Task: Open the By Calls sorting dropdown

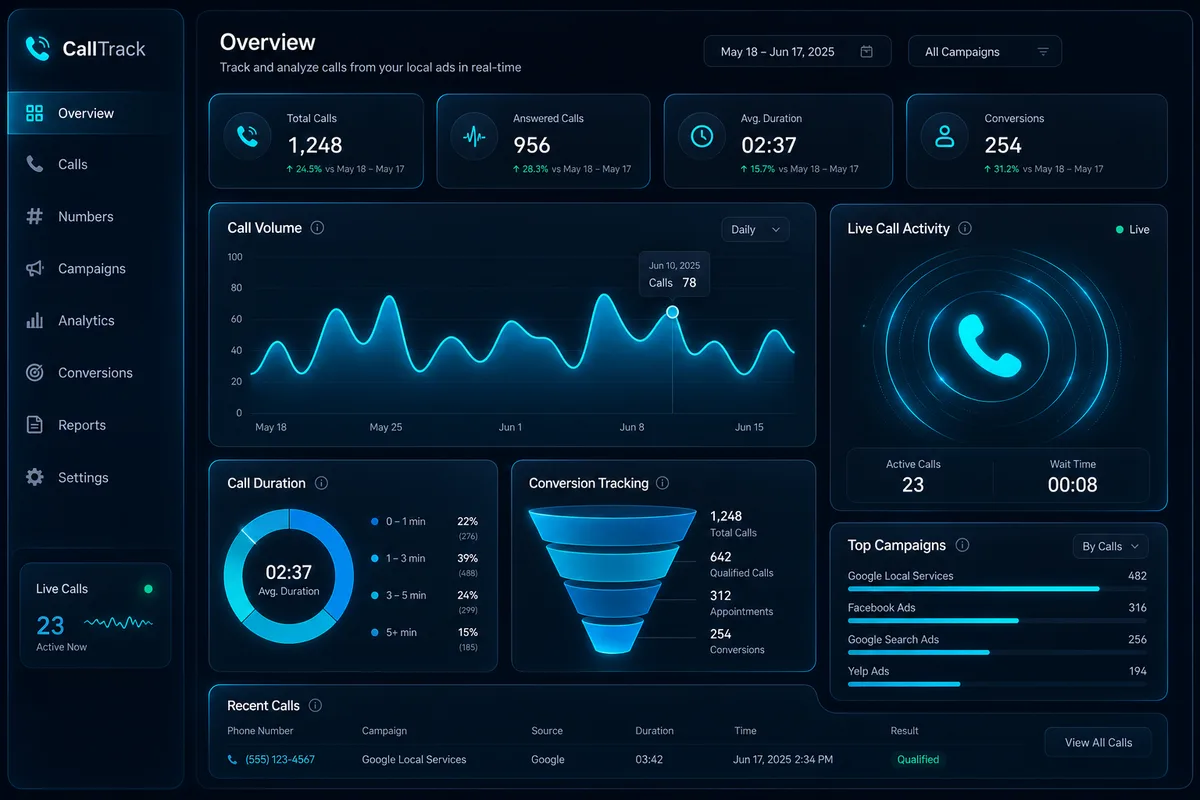Action: (1110, 546)
